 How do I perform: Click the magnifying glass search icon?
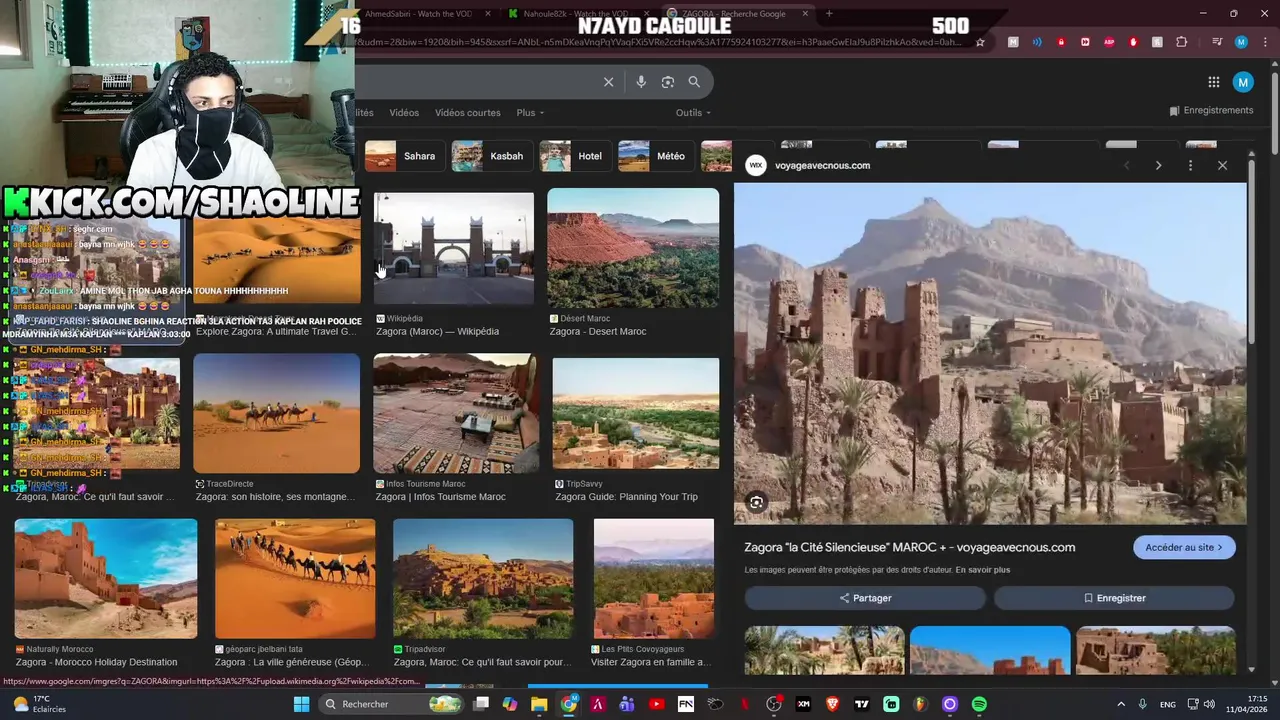click(694, 82)
